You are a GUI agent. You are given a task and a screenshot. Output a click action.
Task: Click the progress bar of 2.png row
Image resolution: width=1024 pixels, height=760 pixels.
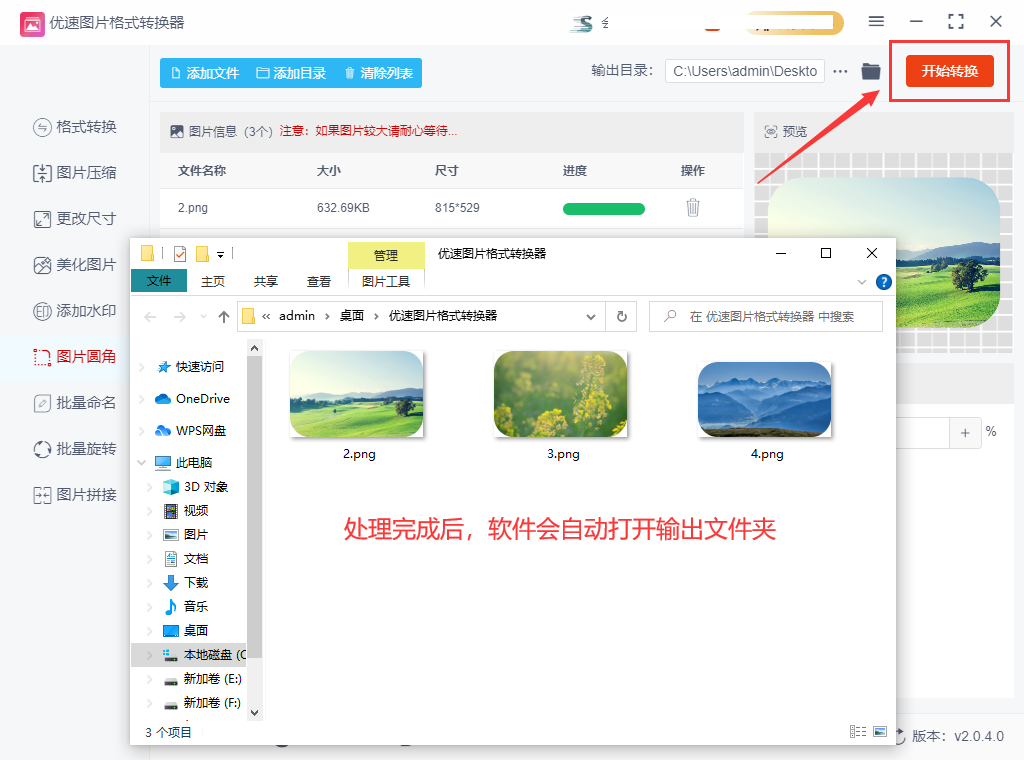(603, 209)
